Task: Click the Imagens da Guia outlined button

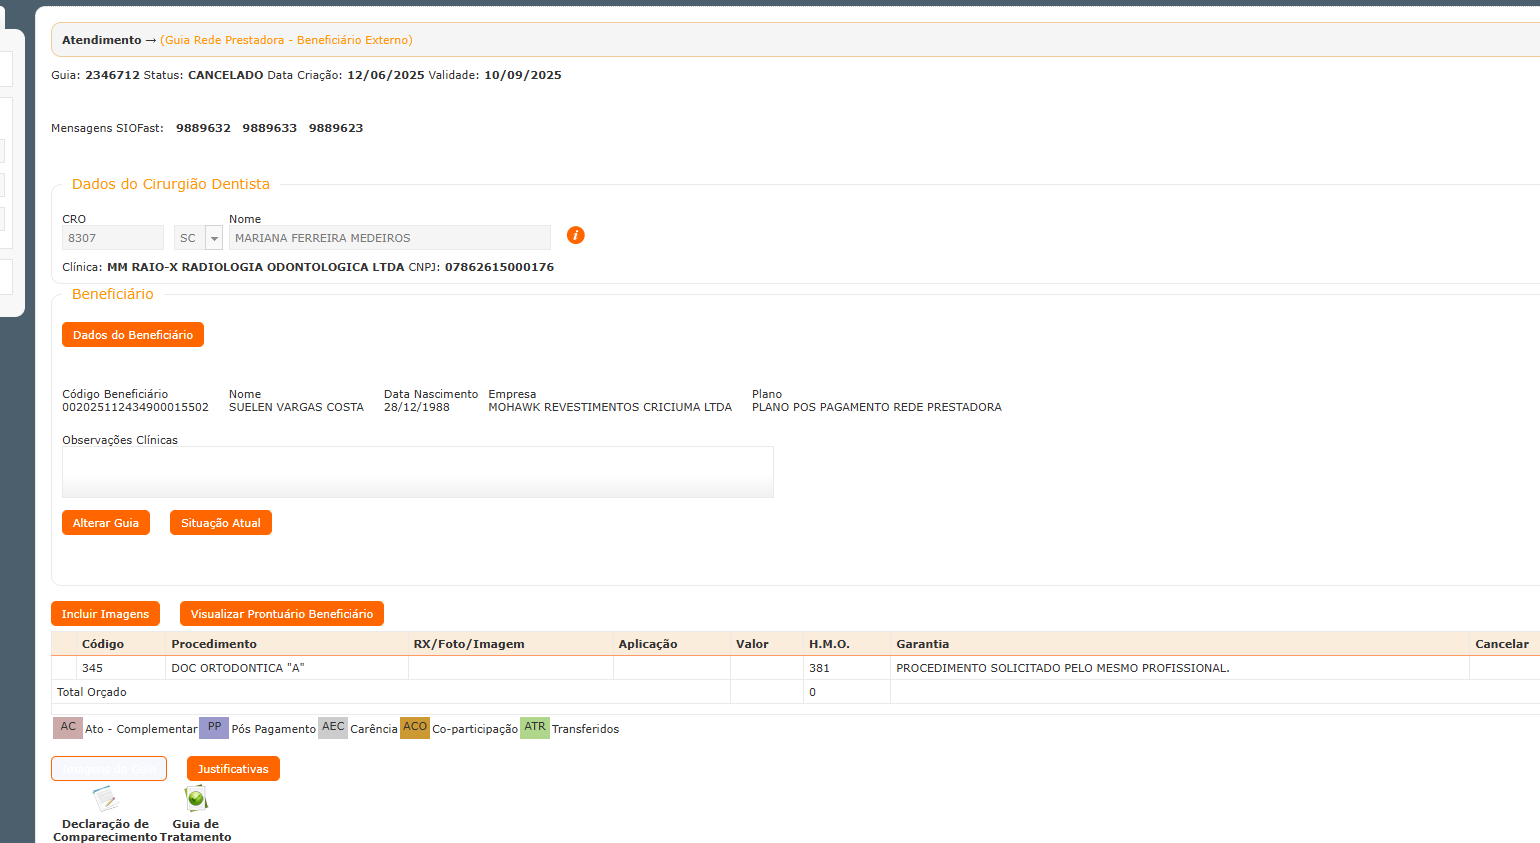Action: 109,769
